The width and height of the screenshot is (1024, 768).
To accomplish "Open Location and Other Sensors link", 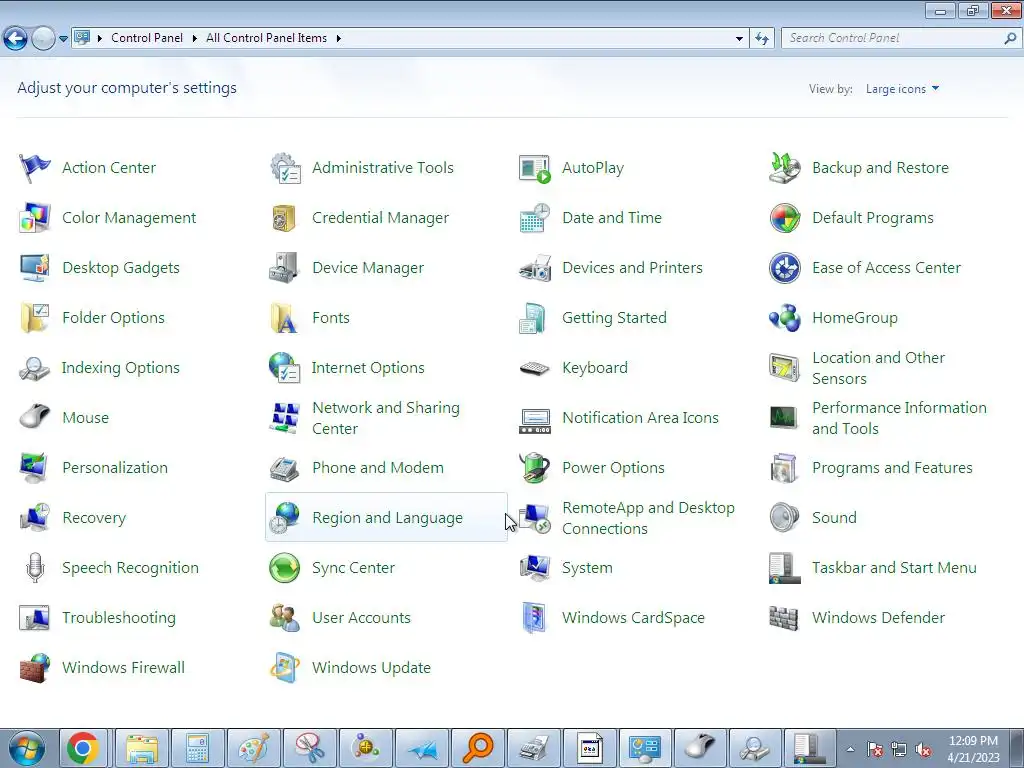I will tap(878, 368).
